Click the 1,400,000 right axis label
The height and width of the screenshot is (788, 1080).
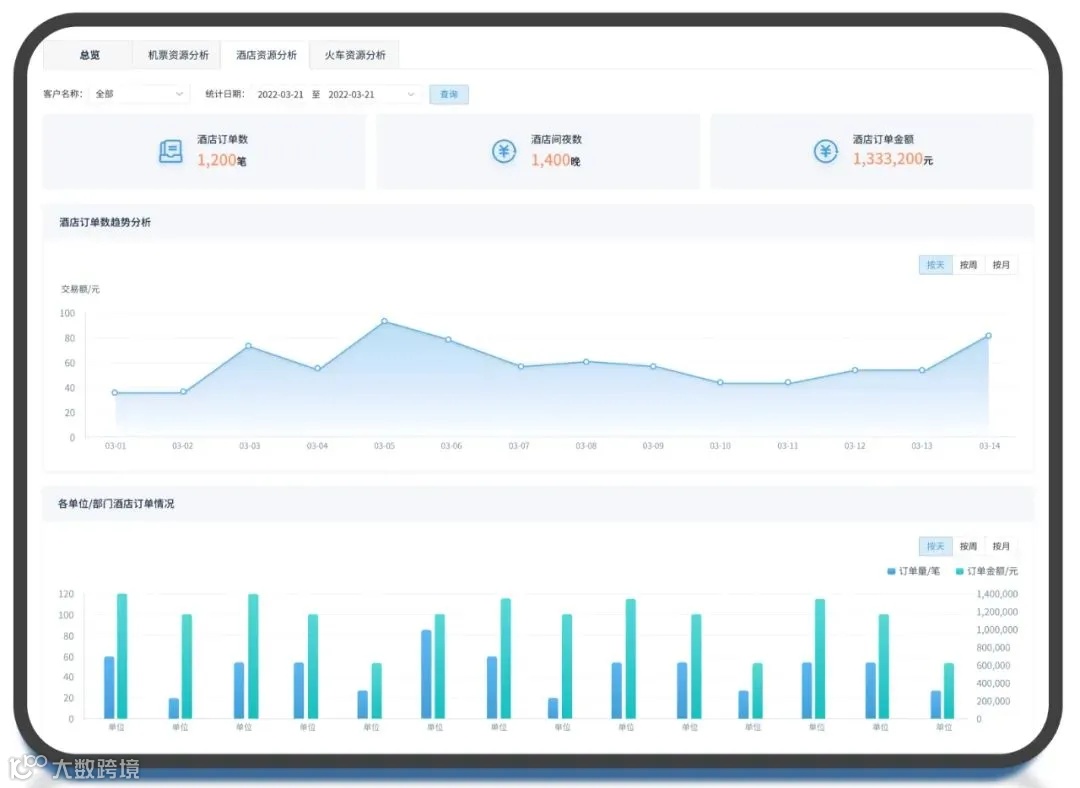coord(997,594)
